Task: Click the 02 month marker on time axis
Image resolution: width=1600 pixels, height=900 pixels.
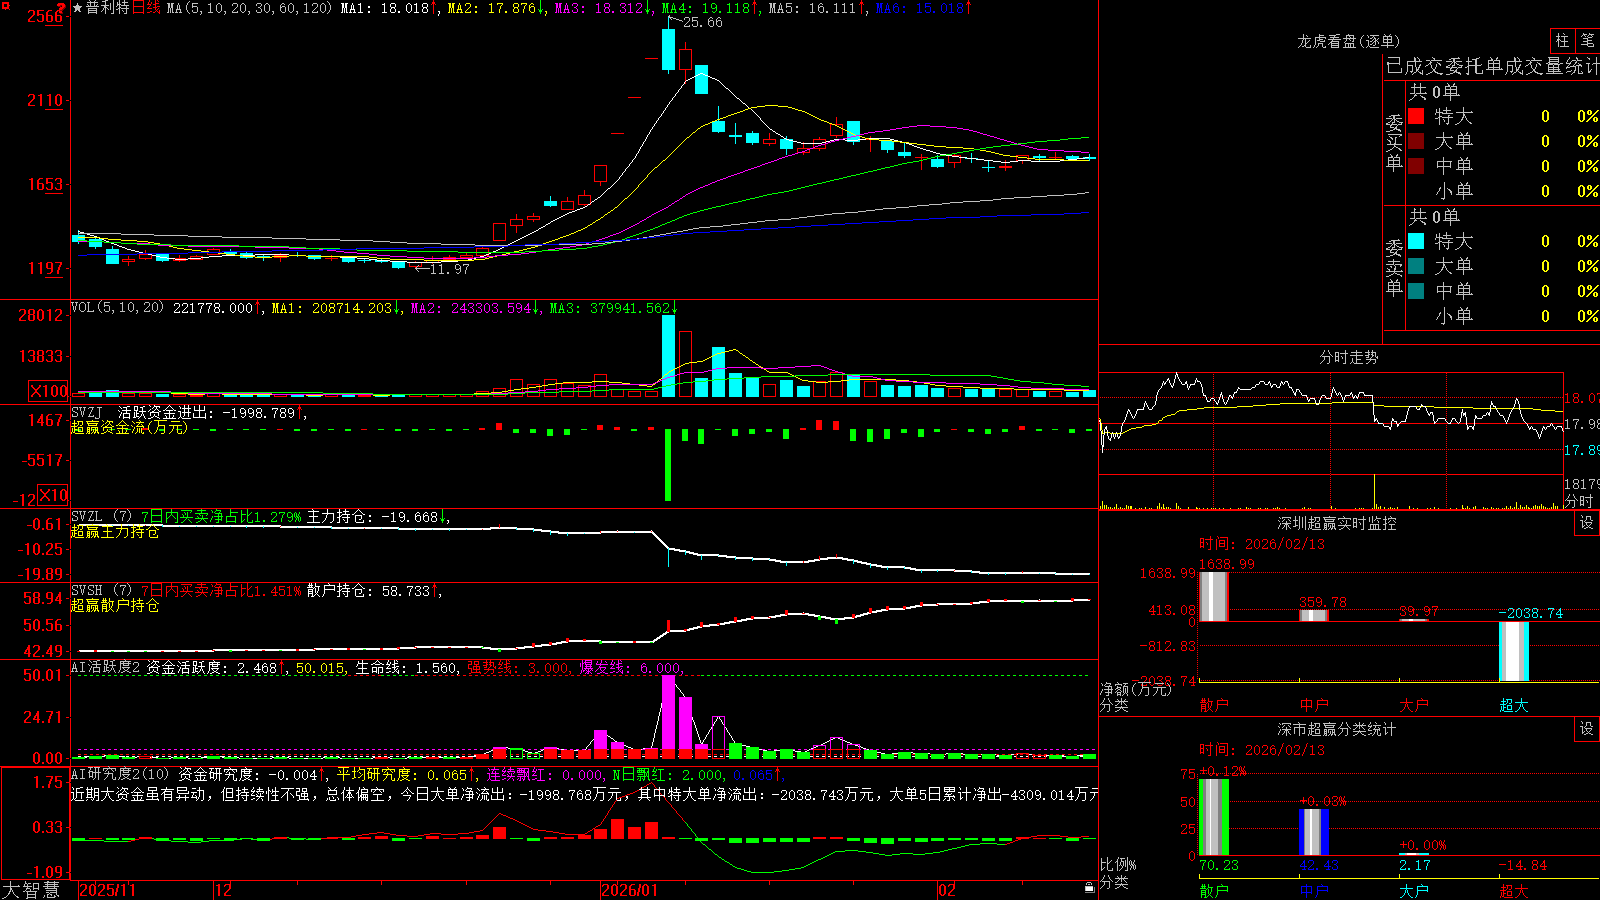Action: click(947, 890)
